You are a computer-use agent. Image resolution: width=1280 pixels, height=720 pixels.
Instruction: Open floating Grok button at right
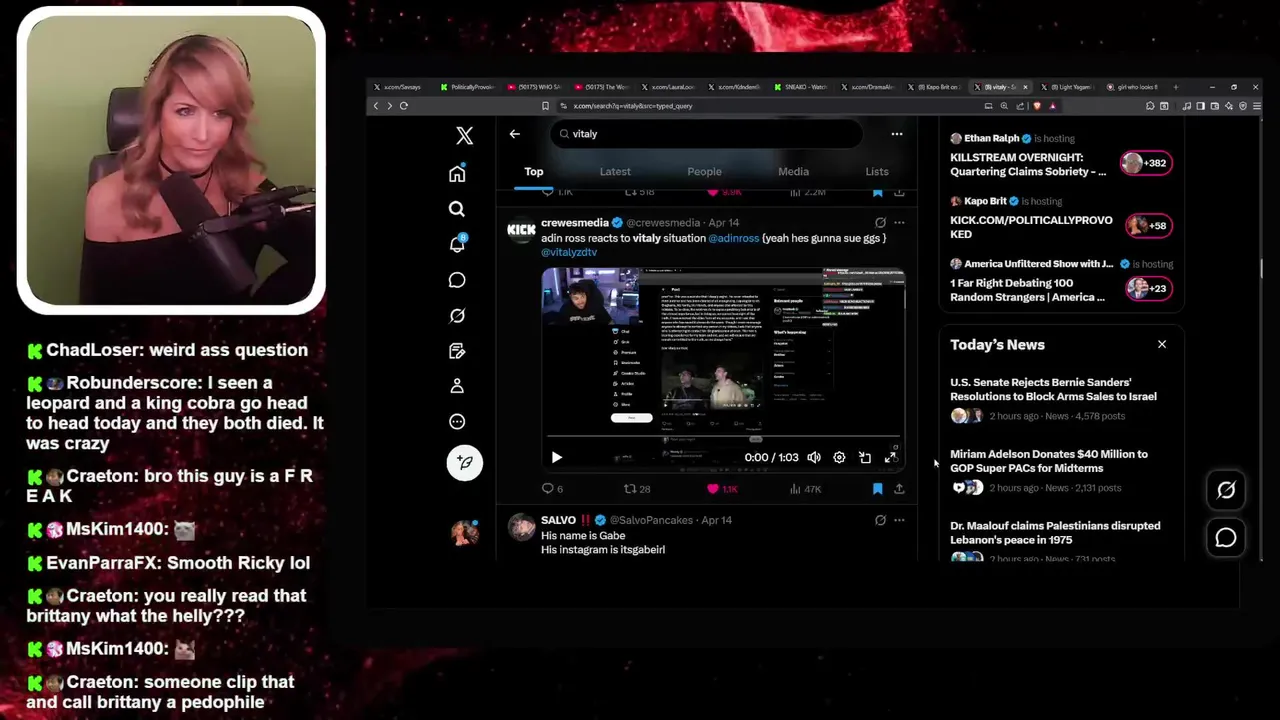pyautogui.click(x=1226, y=490)
